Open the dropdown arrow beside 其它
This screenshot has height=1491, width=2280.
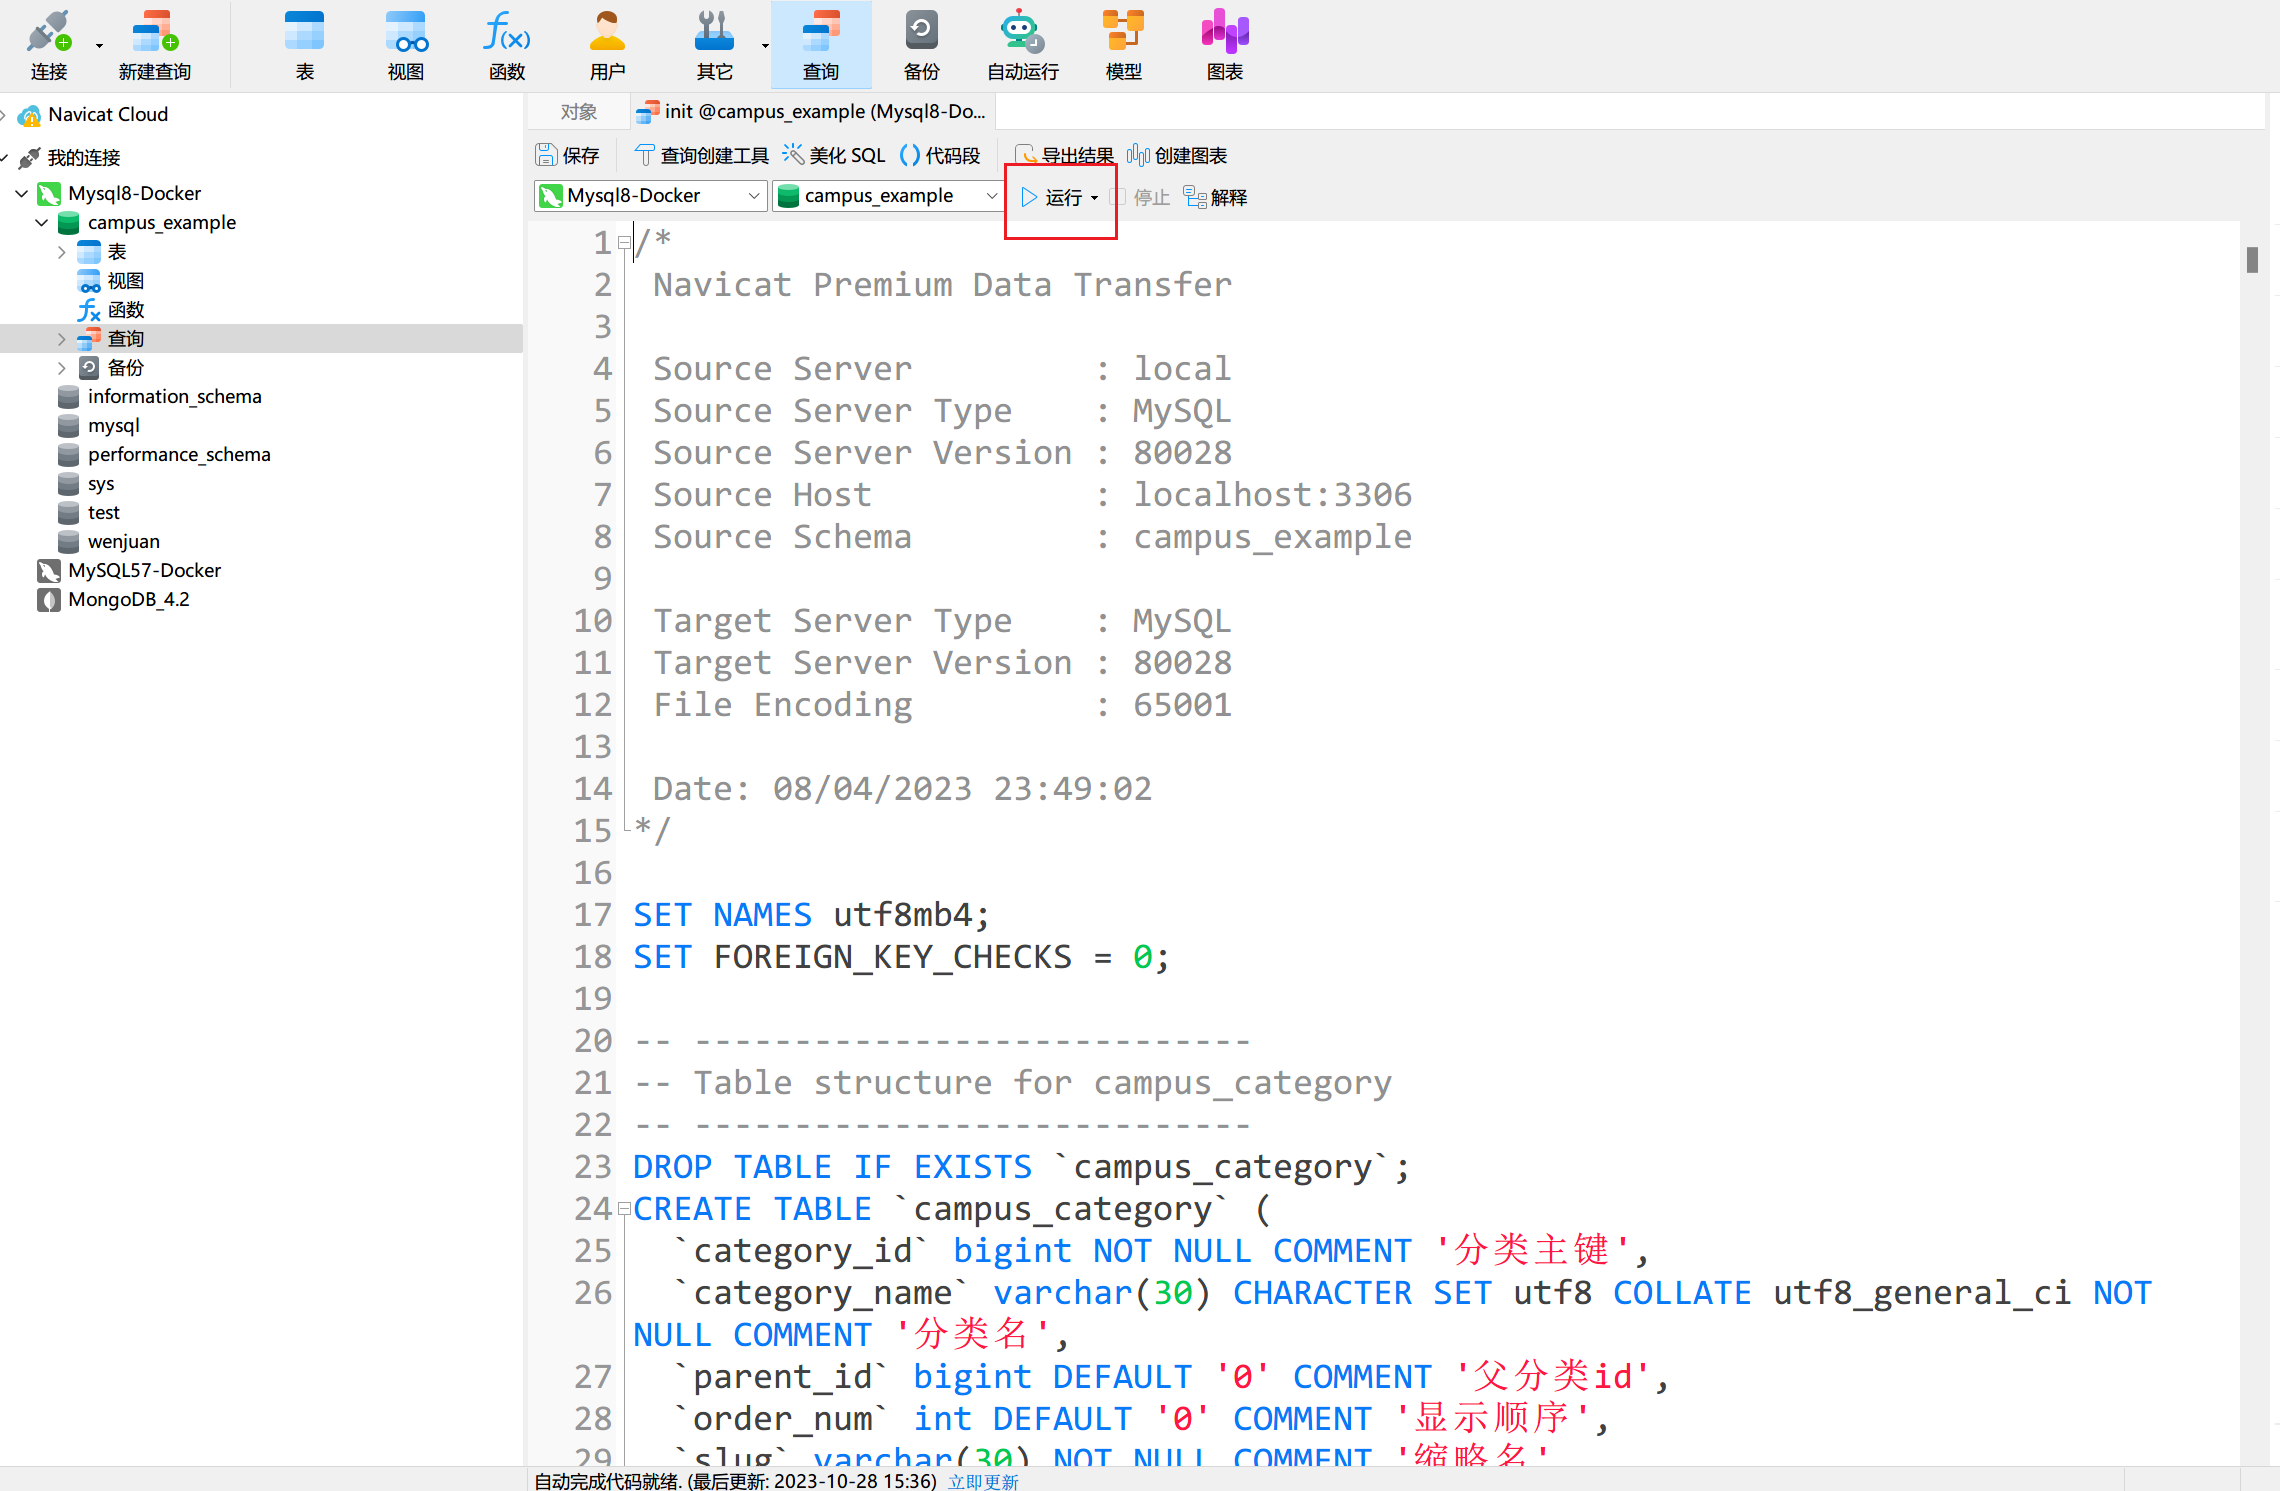click(765, 46)
